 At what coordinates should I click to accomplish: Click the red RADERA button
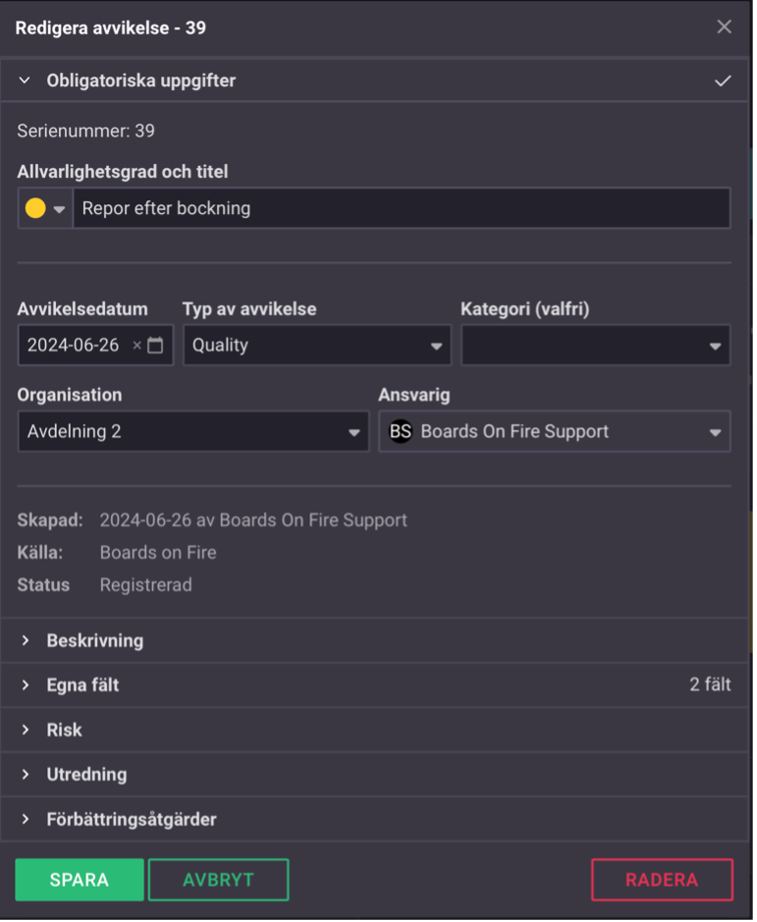[x=661, y=880]
